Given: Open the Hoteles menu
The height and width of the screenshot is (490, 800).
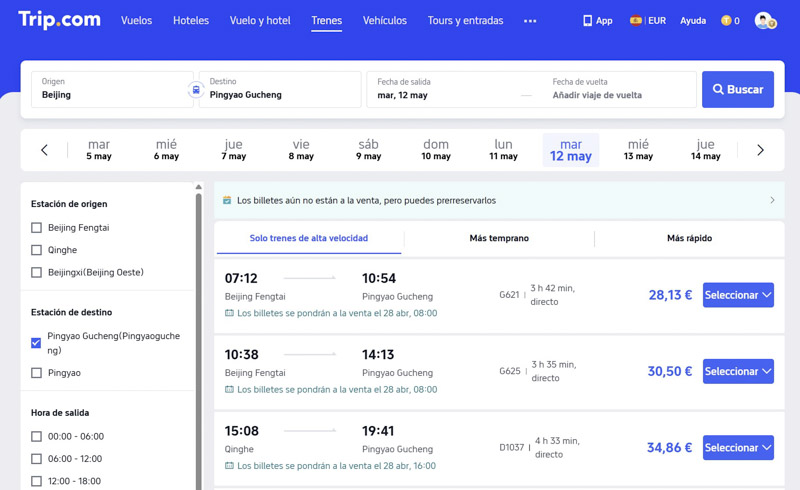Looking at the screenshot, I should [x=191, y=20].
